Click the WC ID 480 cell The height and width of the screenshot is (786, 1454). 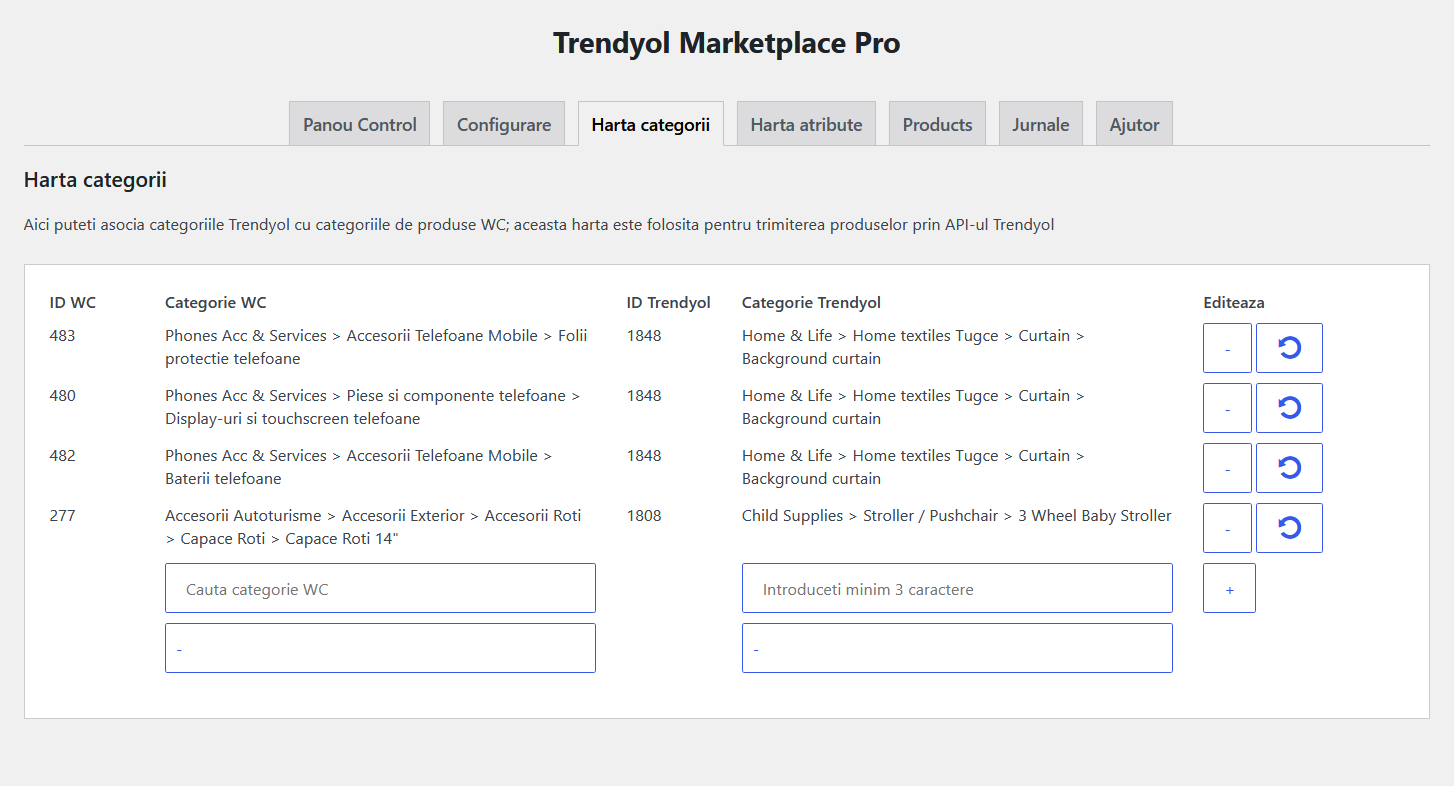[62, 396]
